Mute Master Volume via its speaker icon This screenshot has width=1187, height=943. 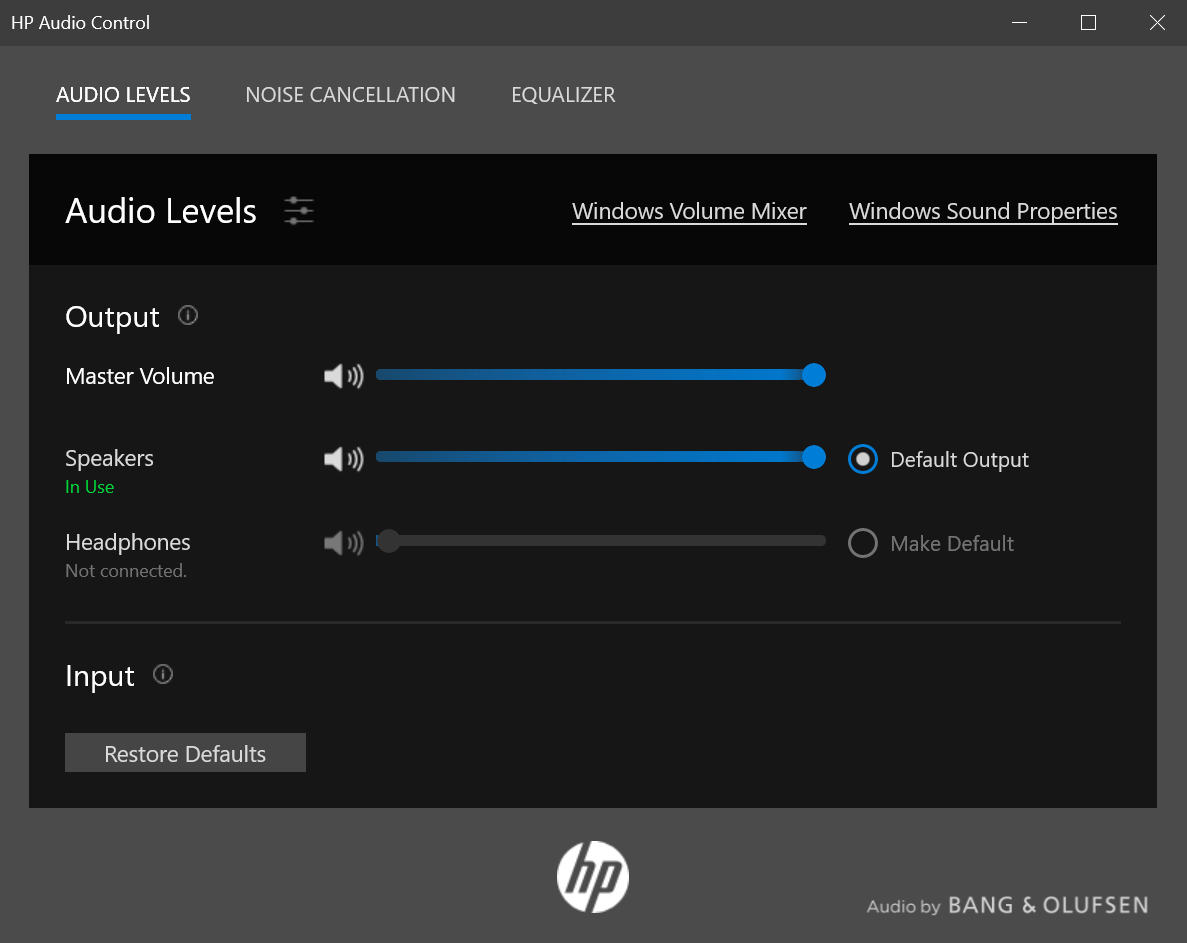pyautogui.click(x=343, y=376)
